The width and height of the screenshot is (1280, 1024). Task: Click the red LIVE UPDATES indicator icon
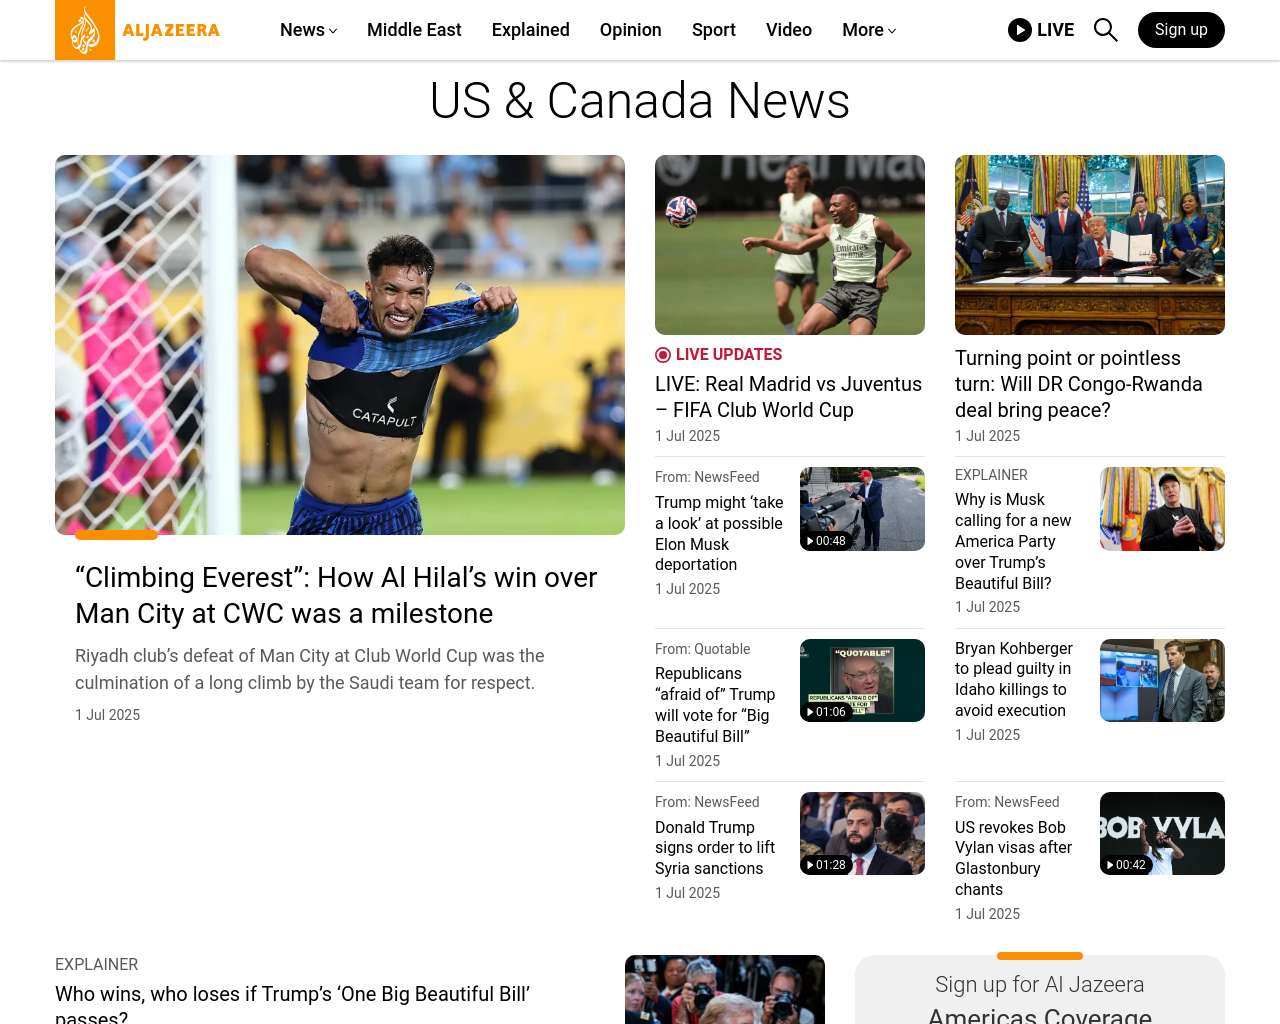[x=663, y=355]
